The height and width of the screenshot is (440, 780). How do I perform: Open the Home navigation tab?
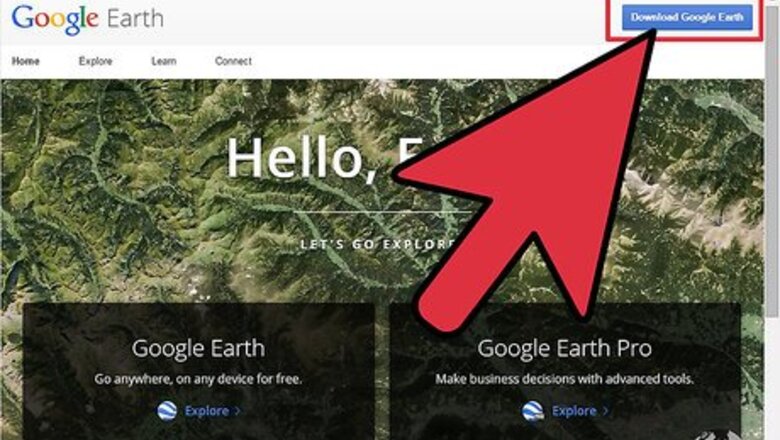pos(26,61)
